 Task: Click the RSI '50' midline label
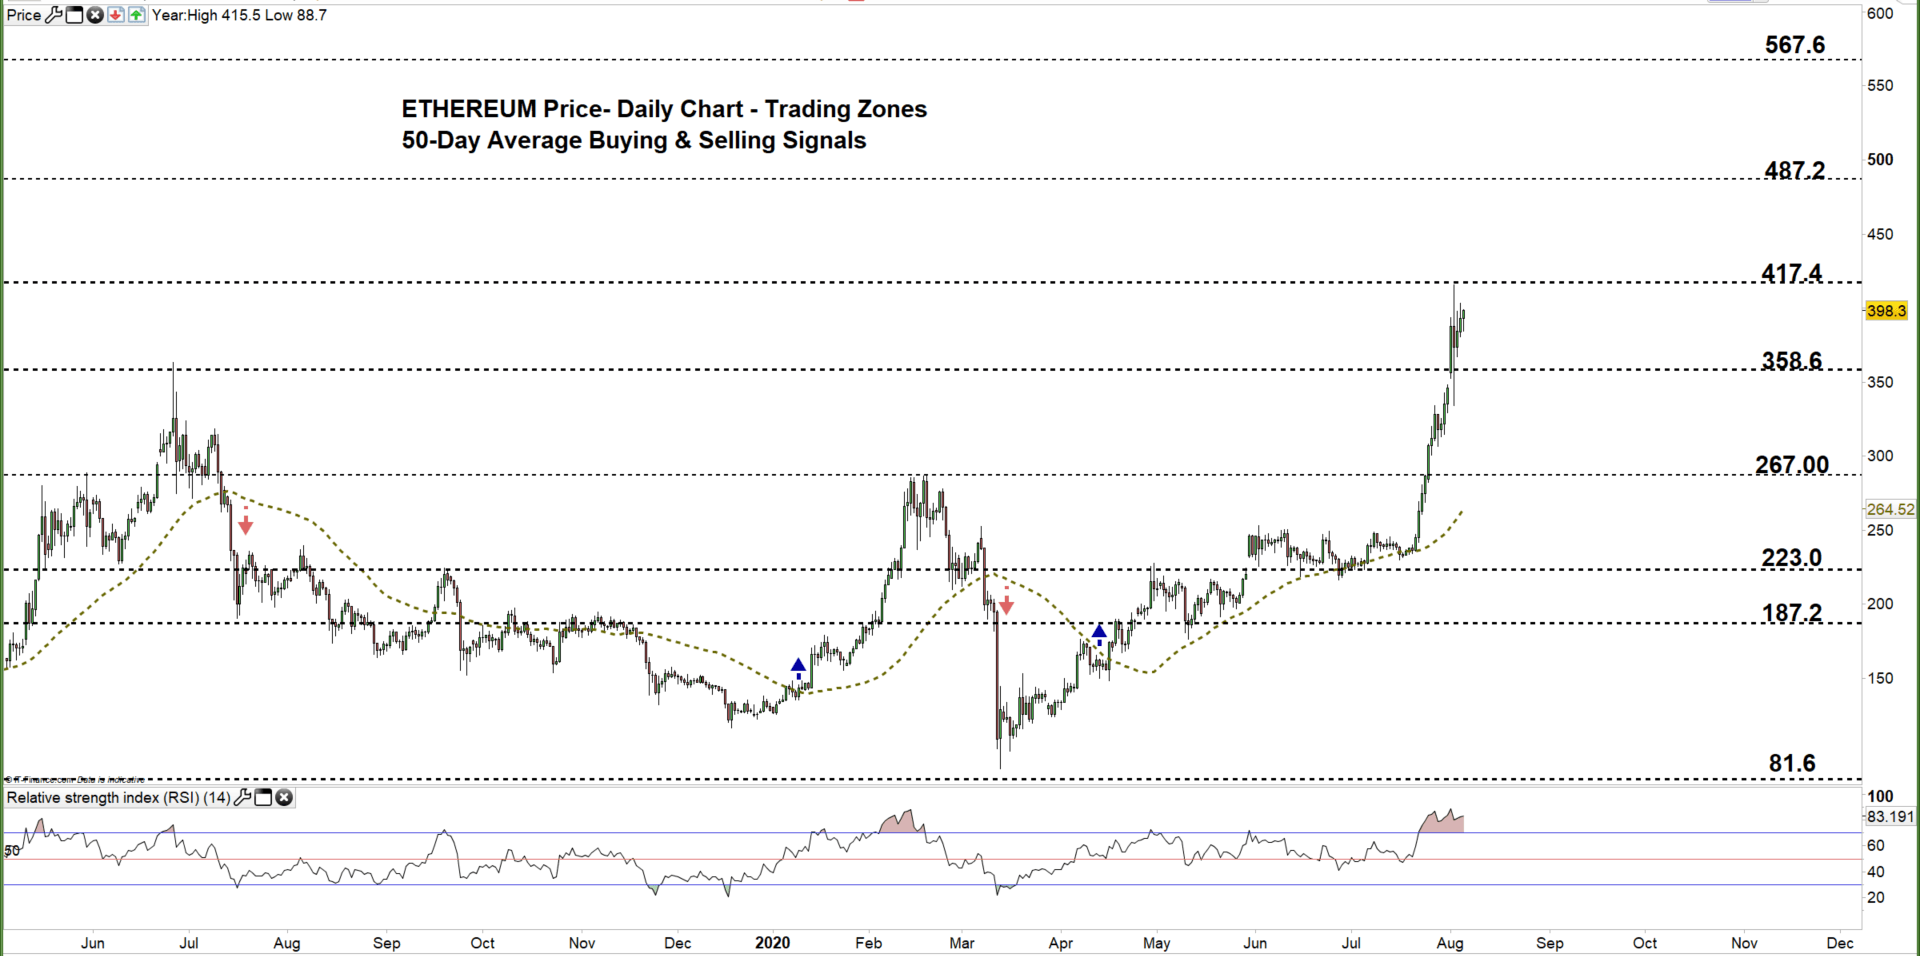(x=13, y=851)
